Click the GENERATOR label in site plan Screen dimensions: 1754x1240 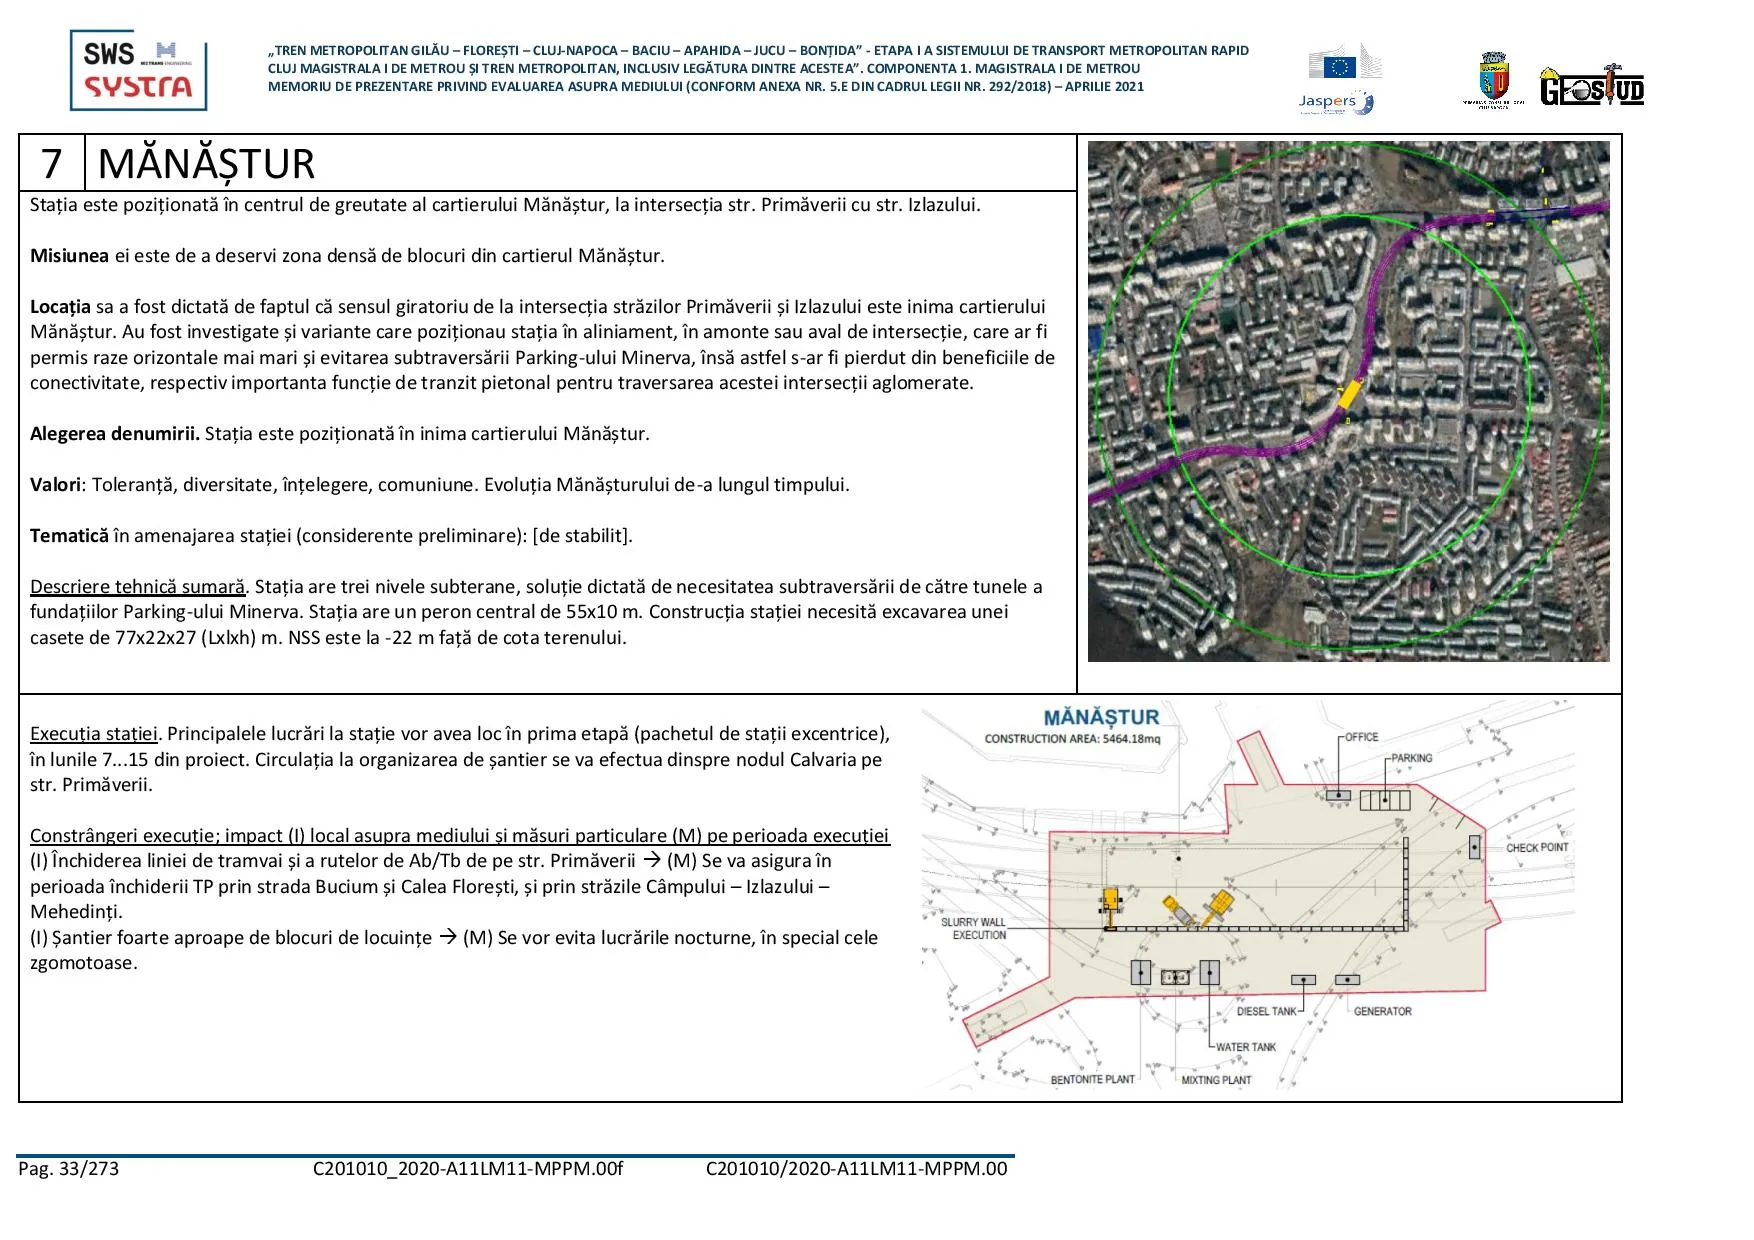pos(1382,1011)
